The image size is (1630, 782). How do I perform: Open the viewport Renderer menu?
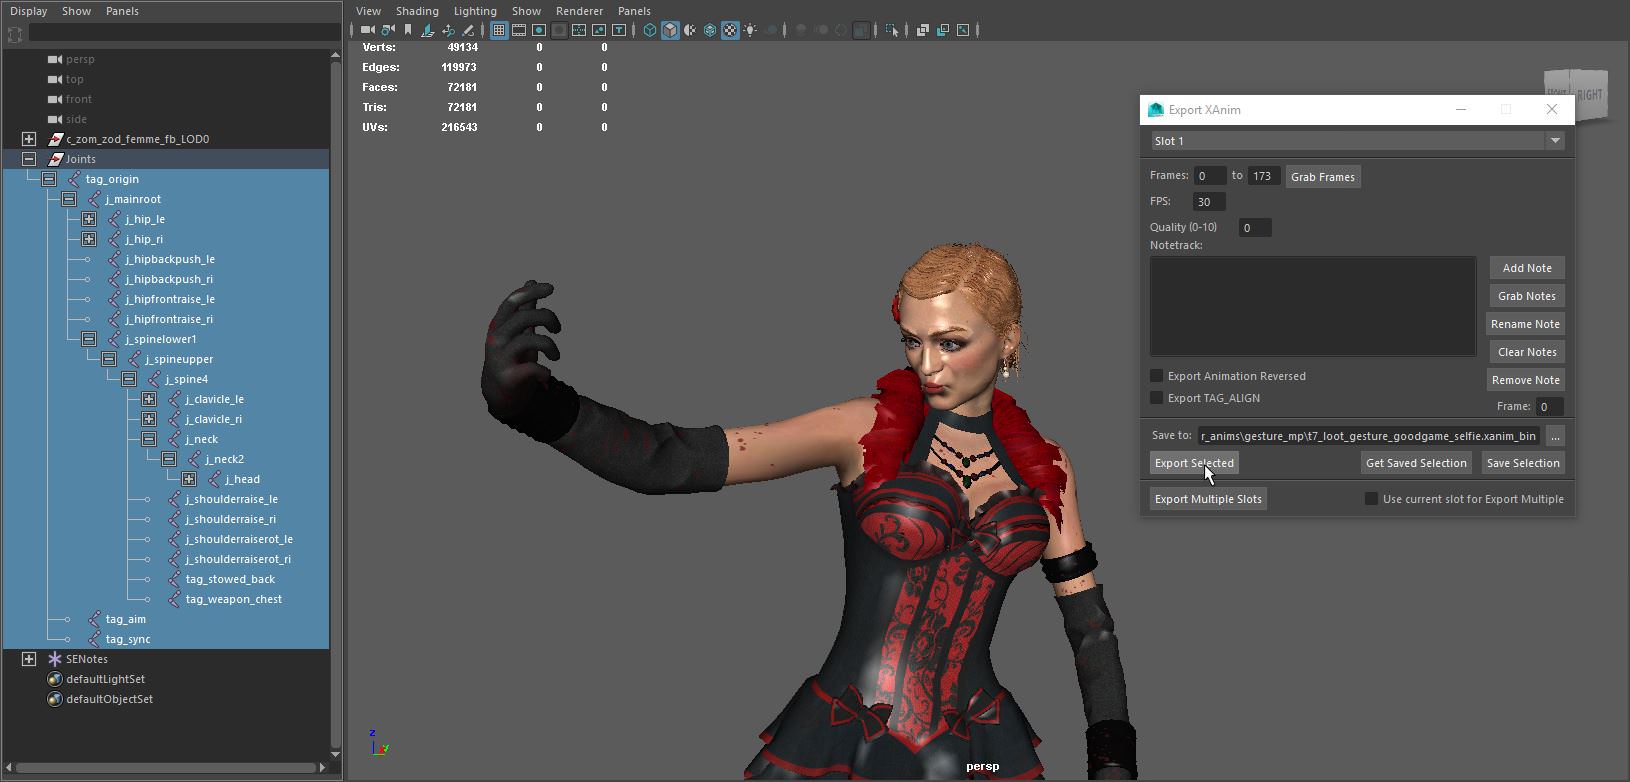[x=579, y=11]
